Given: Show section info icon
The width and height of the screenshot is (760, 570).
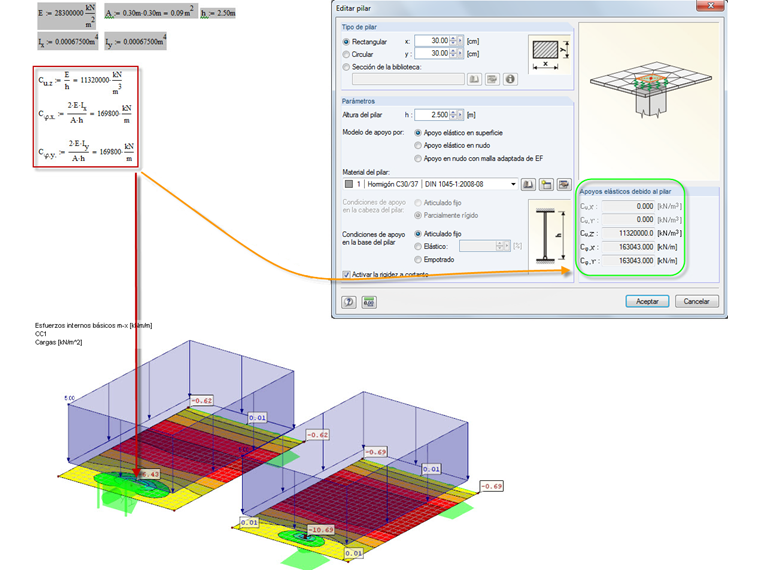Looking at the screenshot, I should pos(510,79).
